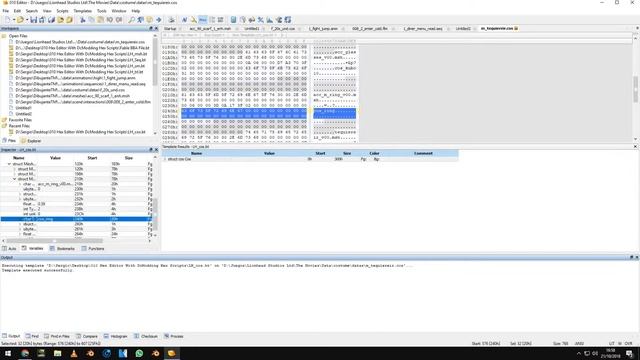Screen dimensions: 640x360
Task: Click the Edit As Hex toolbar icon
Action: point(203,20)
